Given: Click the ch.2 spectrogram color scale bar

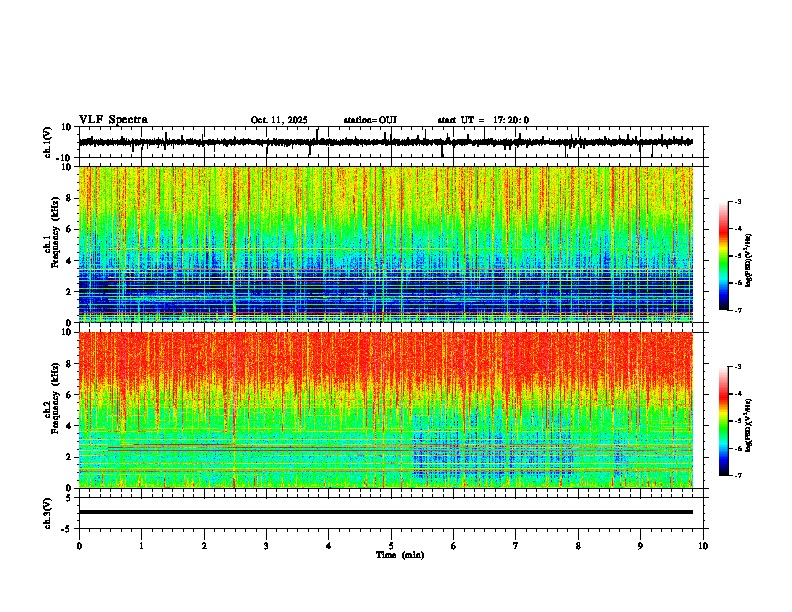Looking at the screenshot, I should pos(723,421).
